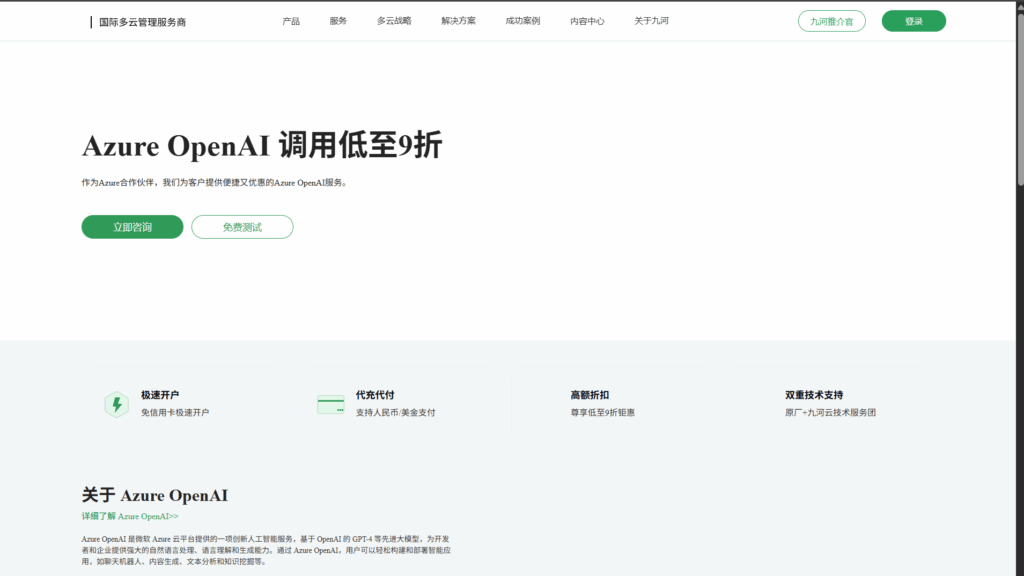The height and width of the screenshot is (576, 1024).
Task: Click the 国际多云管理服务商 header text
Action: point(142,22)
